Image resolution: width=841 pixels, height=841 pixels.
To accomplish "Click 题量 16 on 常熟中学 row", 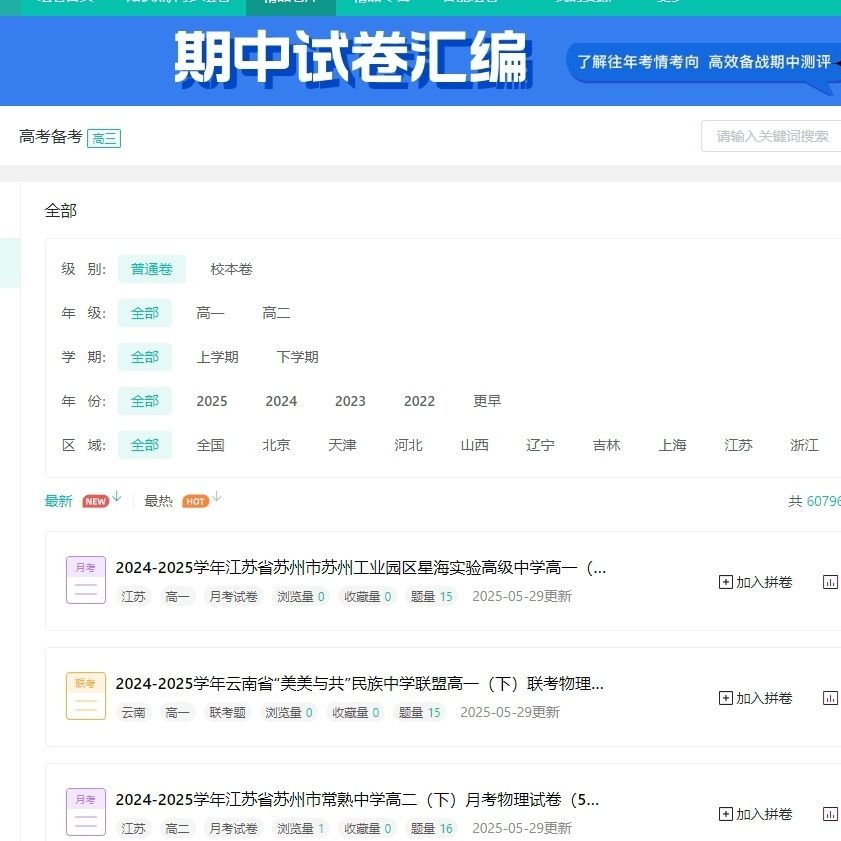I will tap(432, 828).
